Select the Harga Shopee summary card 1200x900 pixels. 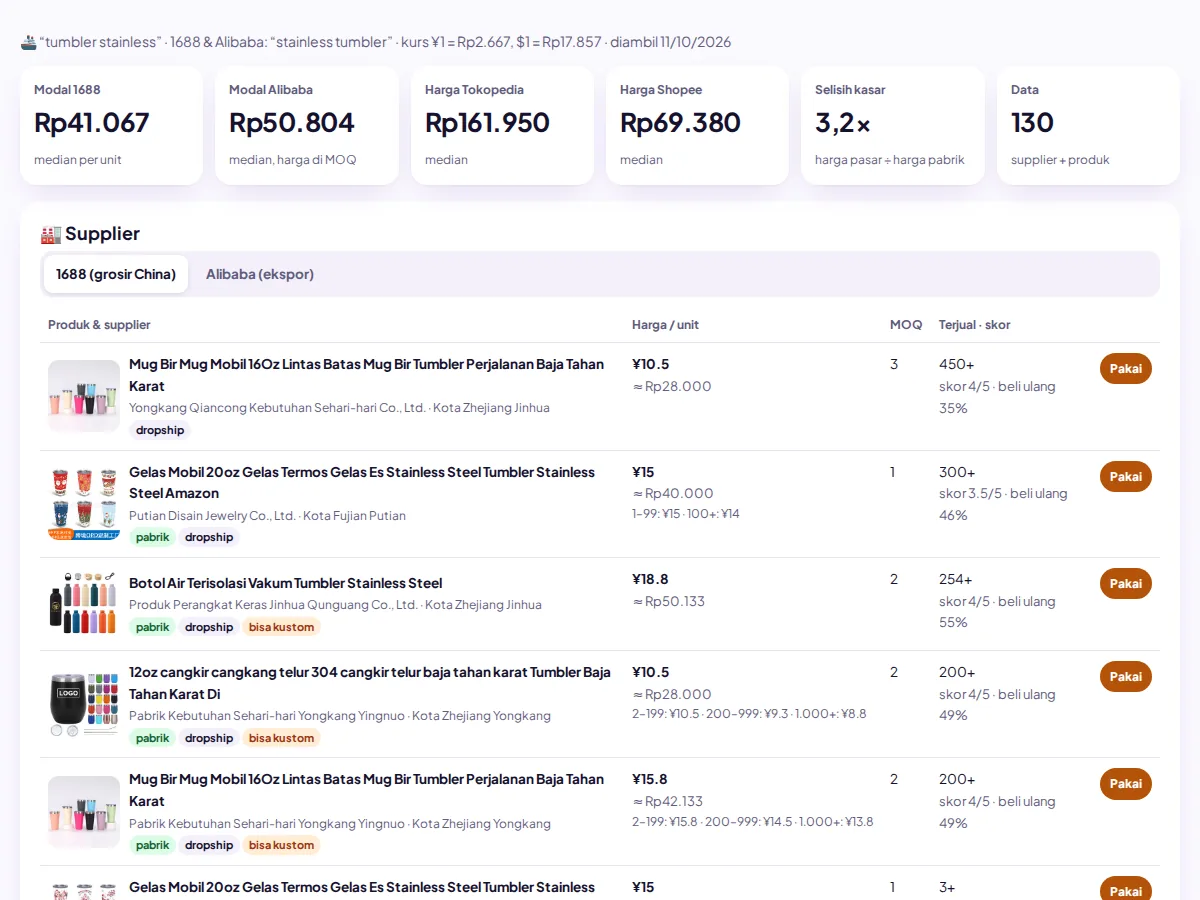coord(697,126)
